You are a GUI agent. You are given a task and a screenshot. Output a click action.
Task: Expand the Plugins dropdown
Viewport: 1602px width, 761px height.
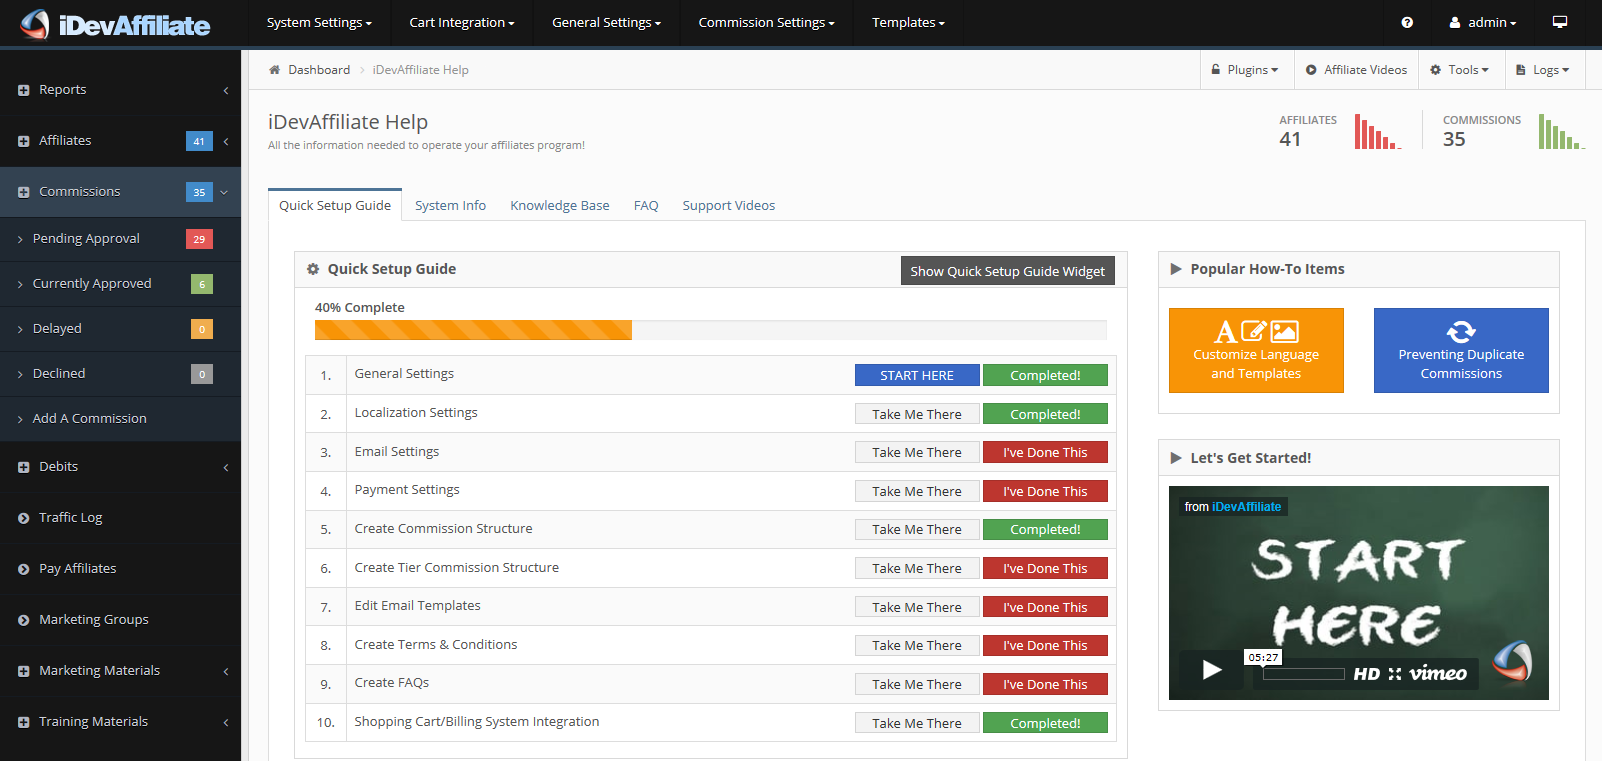(1246, 70)
